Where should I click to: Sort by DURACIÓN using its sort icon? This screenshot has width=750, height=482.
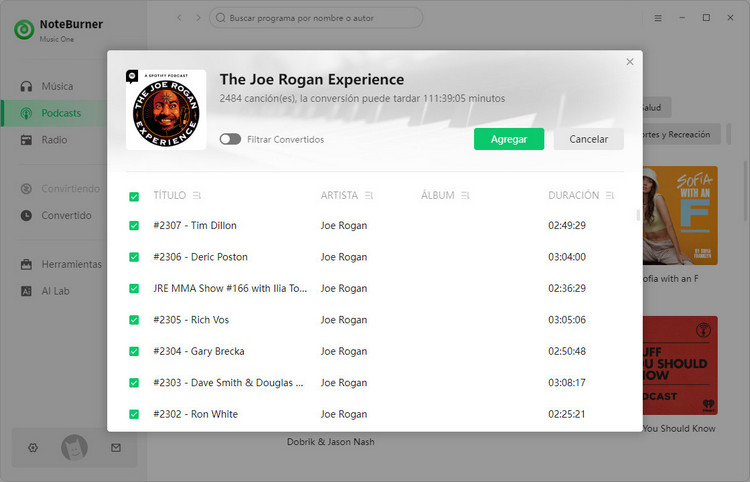click(x=610, y=196)
